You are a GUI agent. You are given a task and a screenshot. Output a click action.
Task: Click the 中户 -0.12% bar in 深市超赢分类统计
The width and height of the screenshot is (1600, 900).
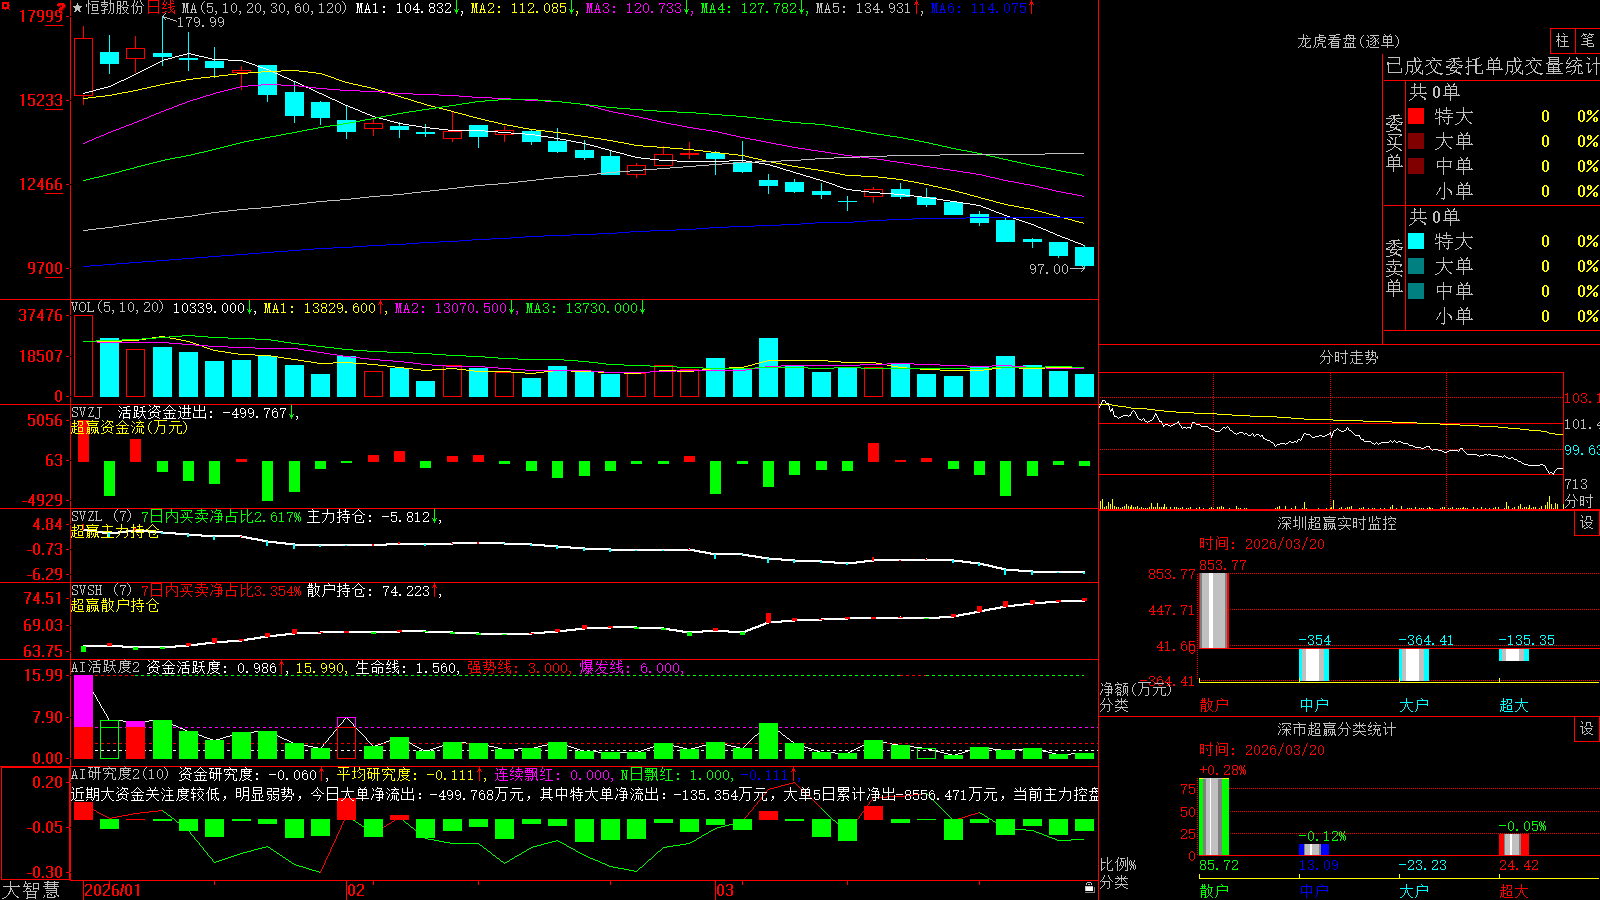point(1314,849)
